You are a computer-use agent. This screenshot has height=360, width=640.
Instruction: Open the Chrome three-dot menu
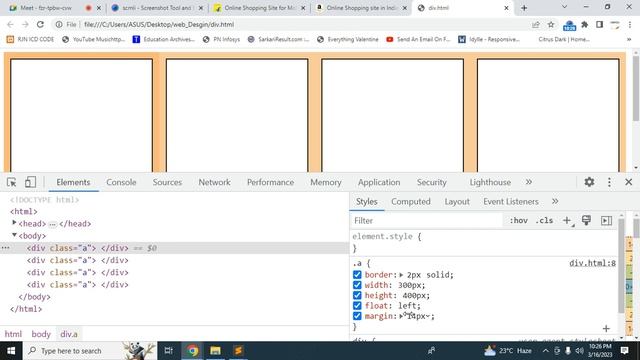pyautogui.click(x=630, y=24)
